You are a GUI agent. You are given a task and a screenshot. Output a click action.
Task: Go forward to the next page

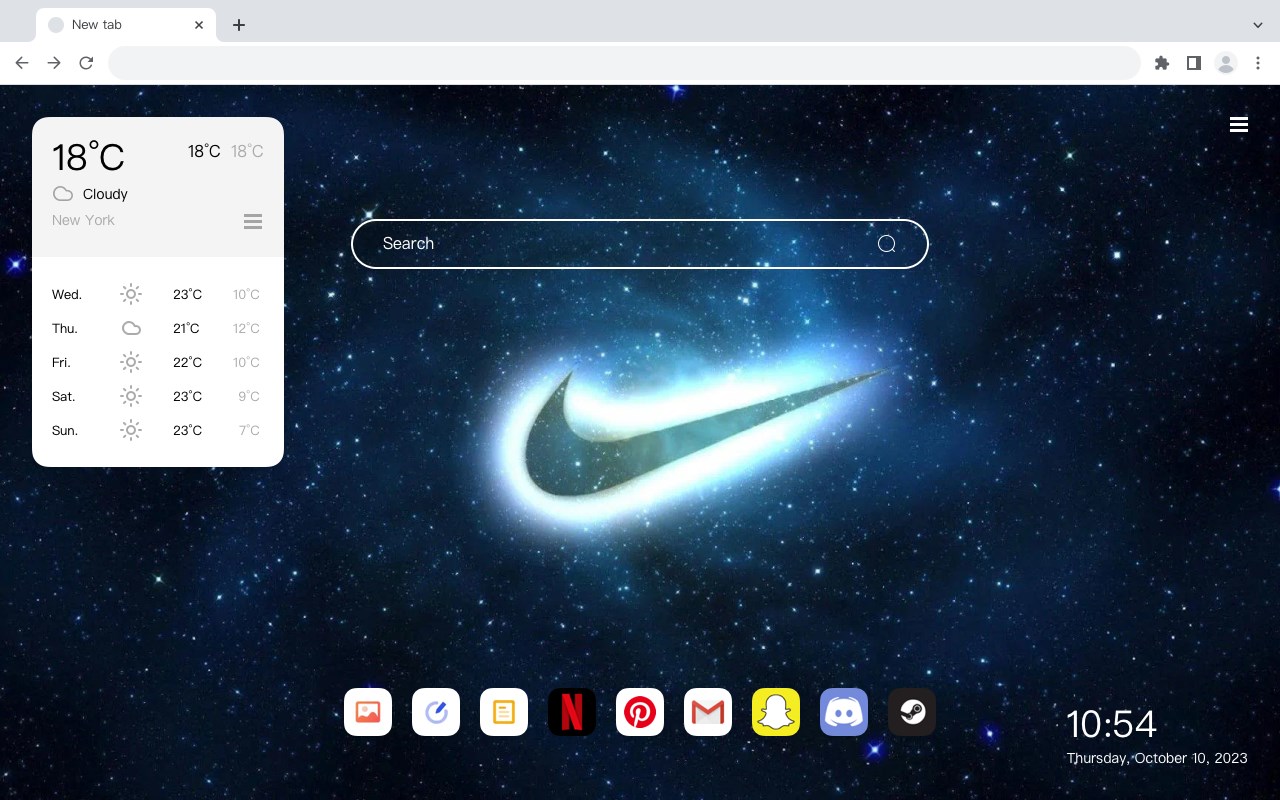tap(54, 63)
